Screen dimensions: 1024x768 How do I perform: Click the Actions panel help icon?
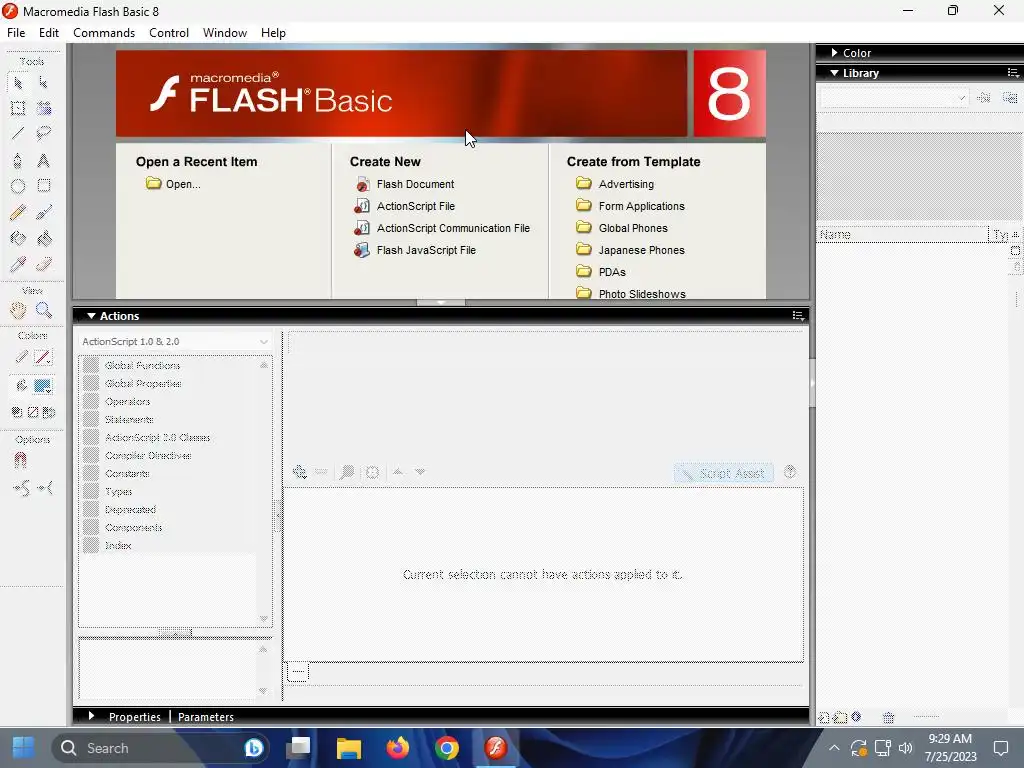[790, 472]
